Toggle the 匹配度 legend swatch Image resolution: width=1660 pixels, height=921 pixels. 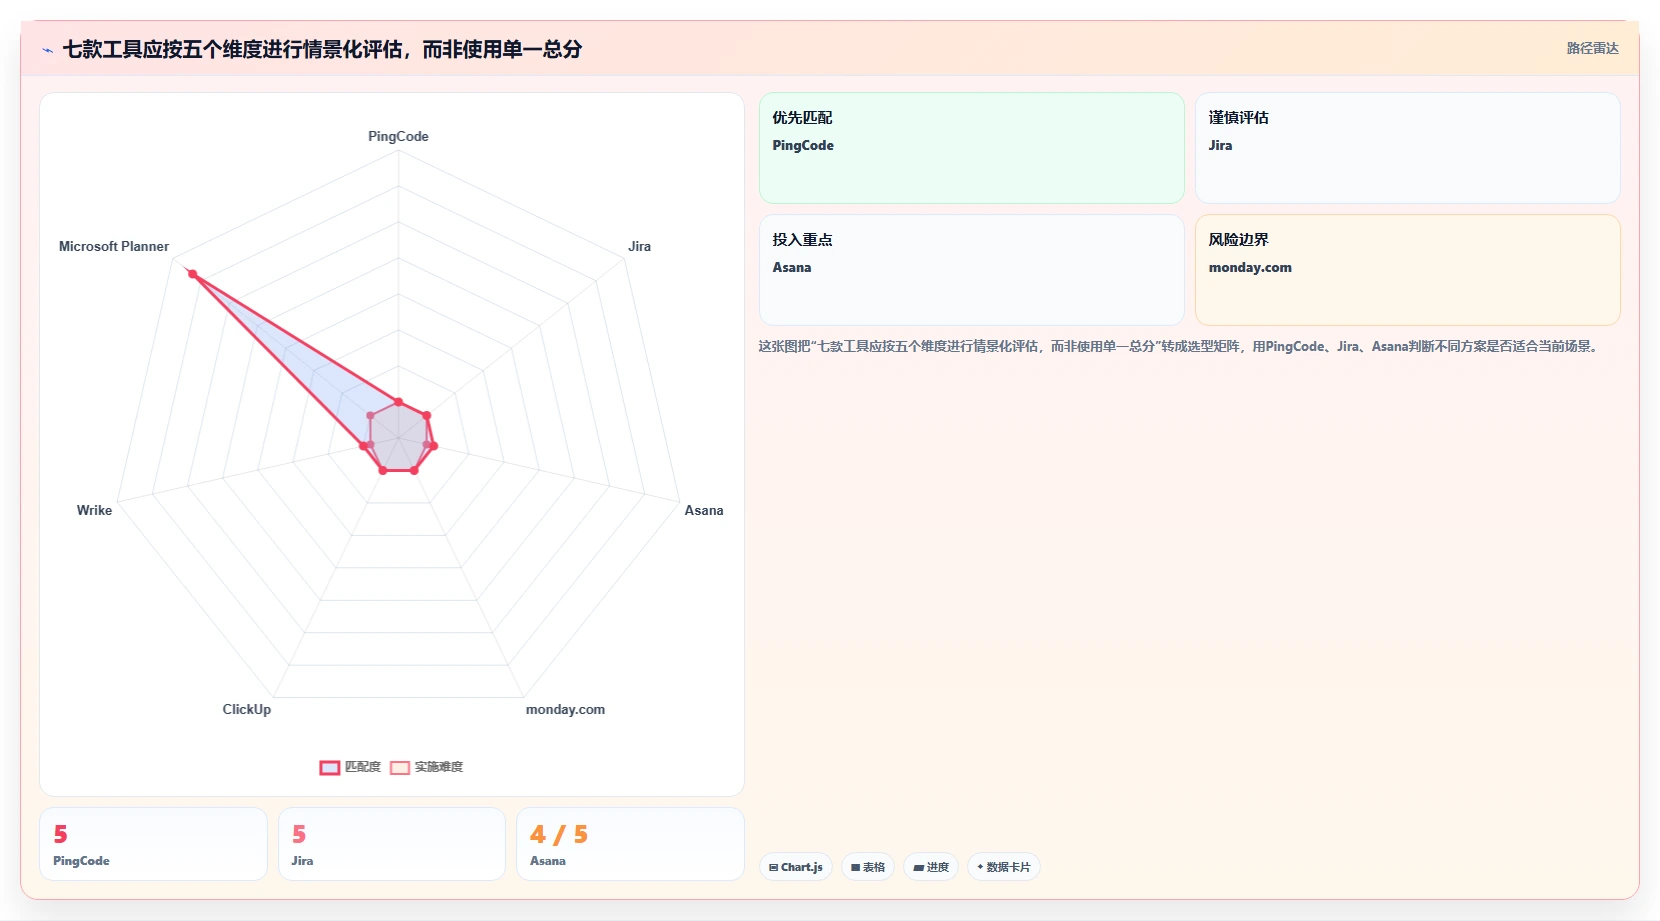(330, 767)
